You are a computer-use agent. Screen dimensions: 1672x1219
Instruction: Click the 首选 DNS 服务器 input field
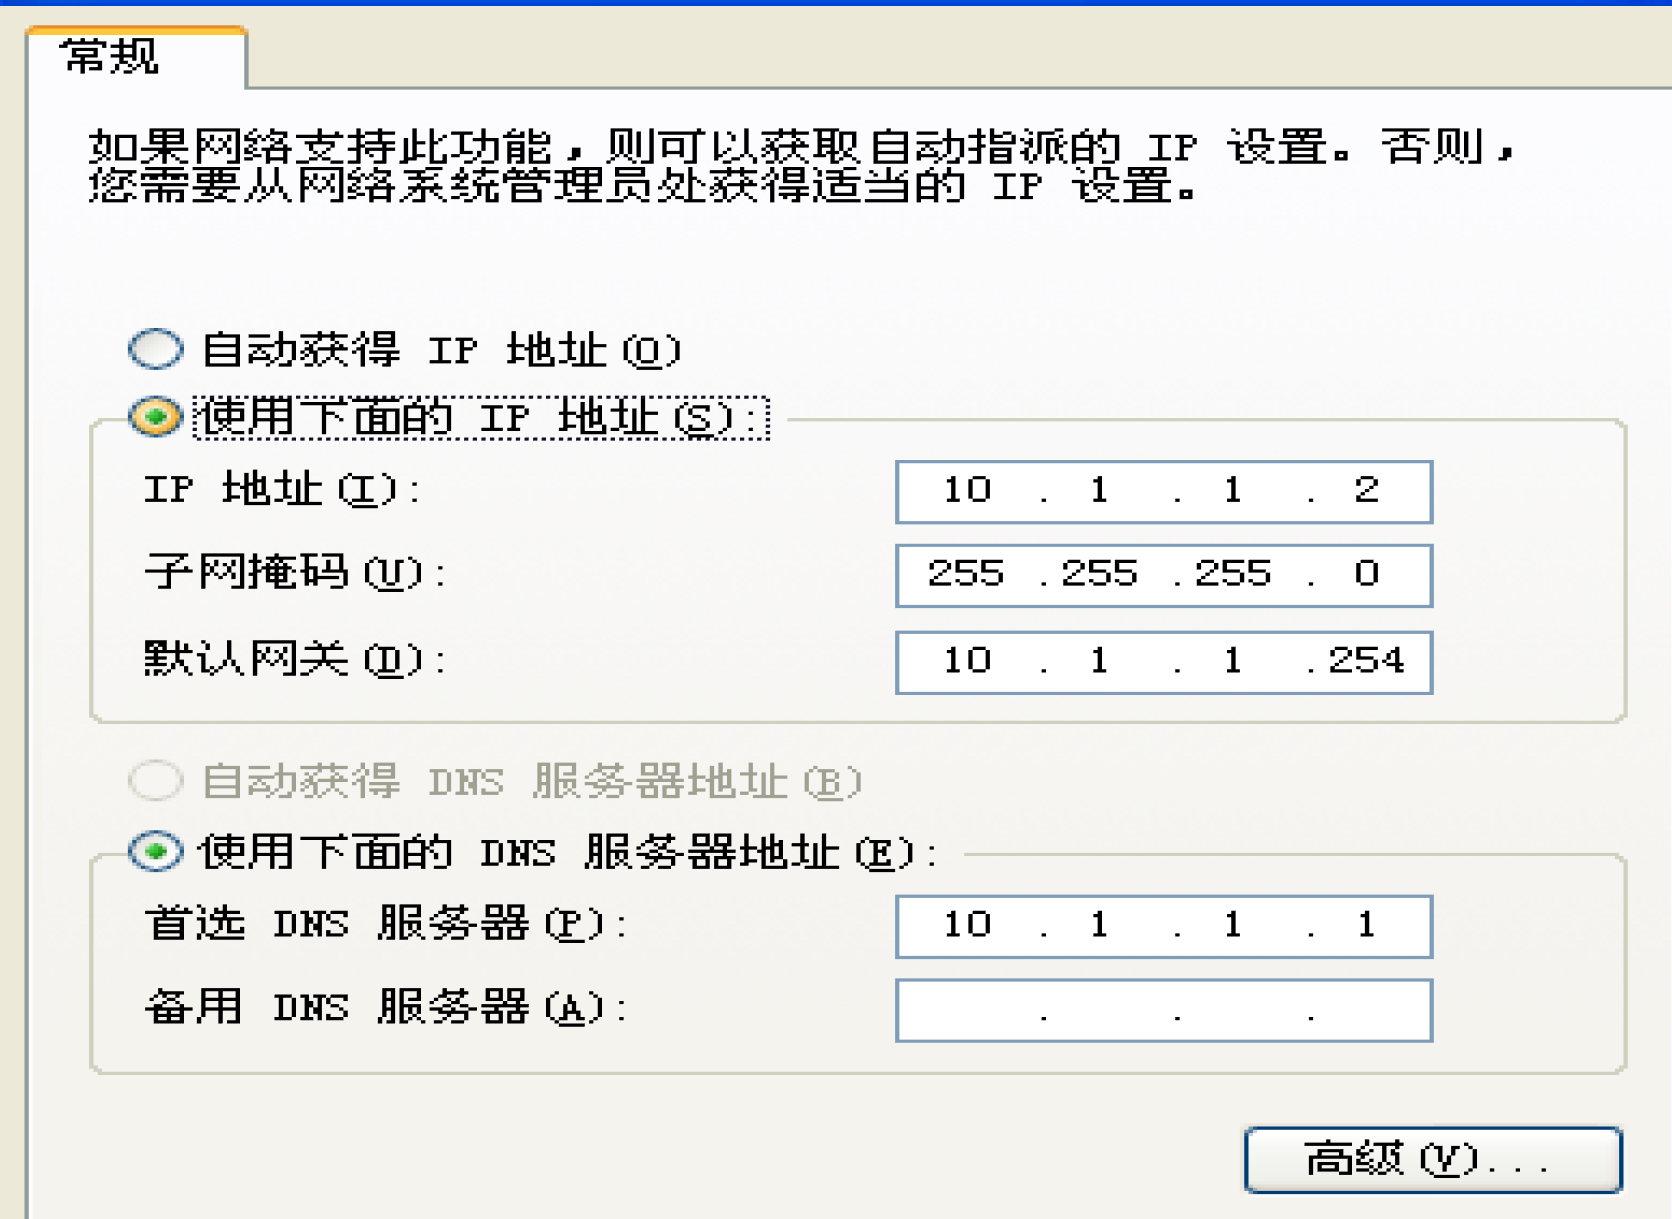(1164, 926)
